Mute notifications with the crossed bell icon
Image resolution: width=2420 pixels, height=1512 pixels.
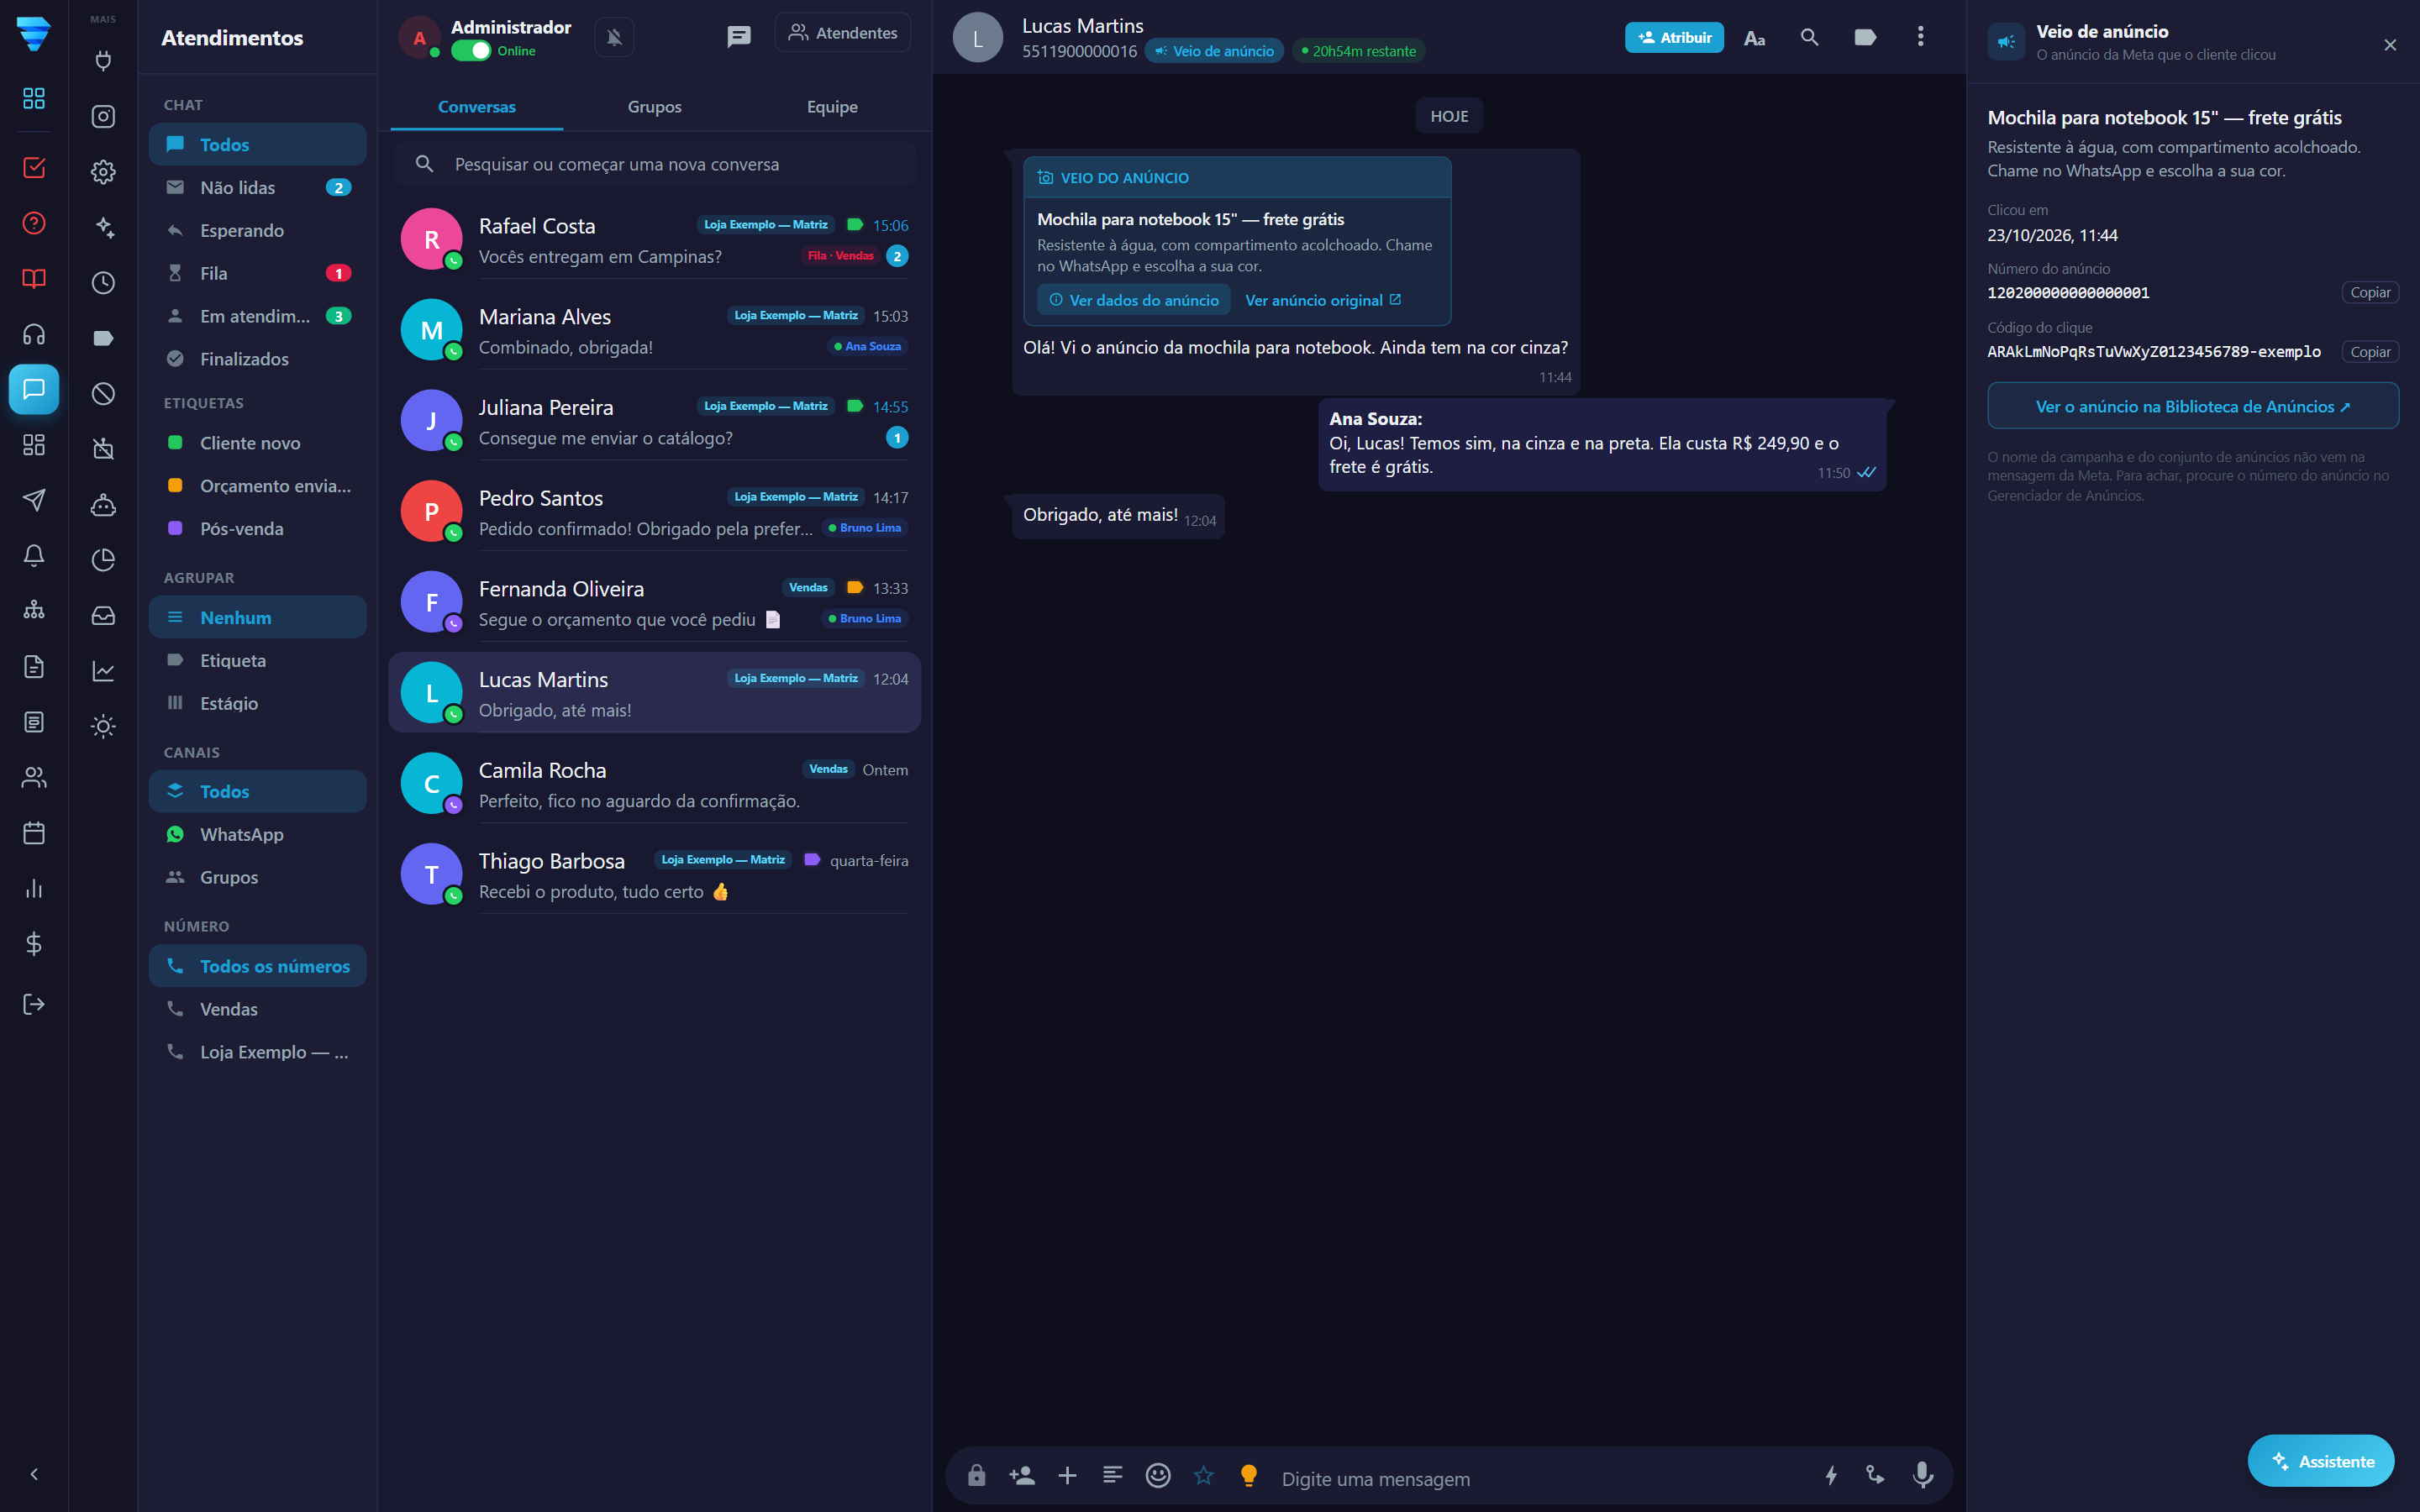pyautogui.click(x=614, y=38)
